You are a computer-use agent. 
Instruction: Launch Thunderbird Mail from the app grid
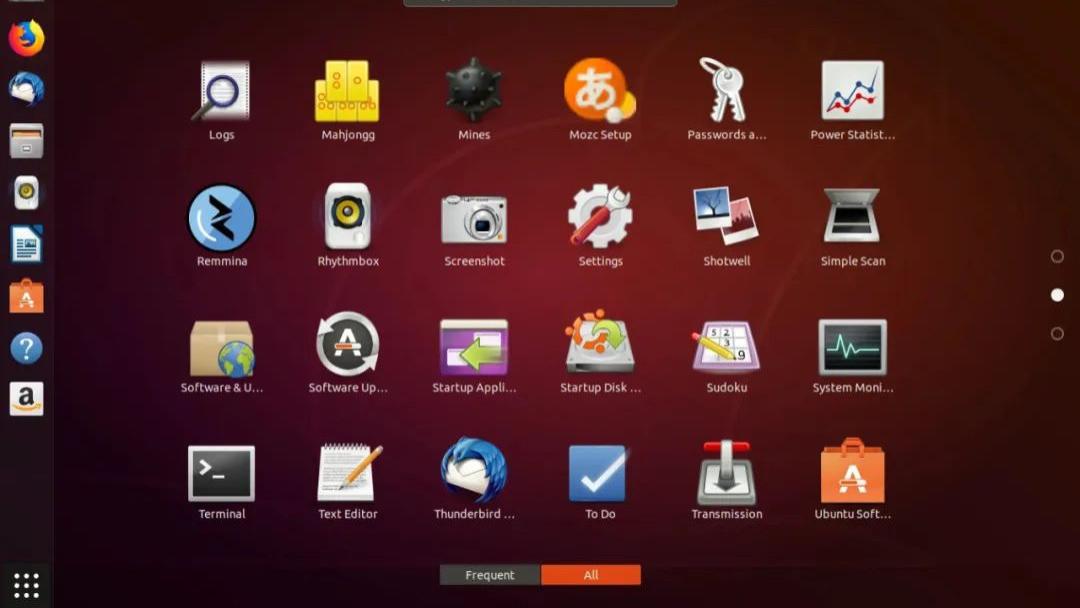pos(474,481)
